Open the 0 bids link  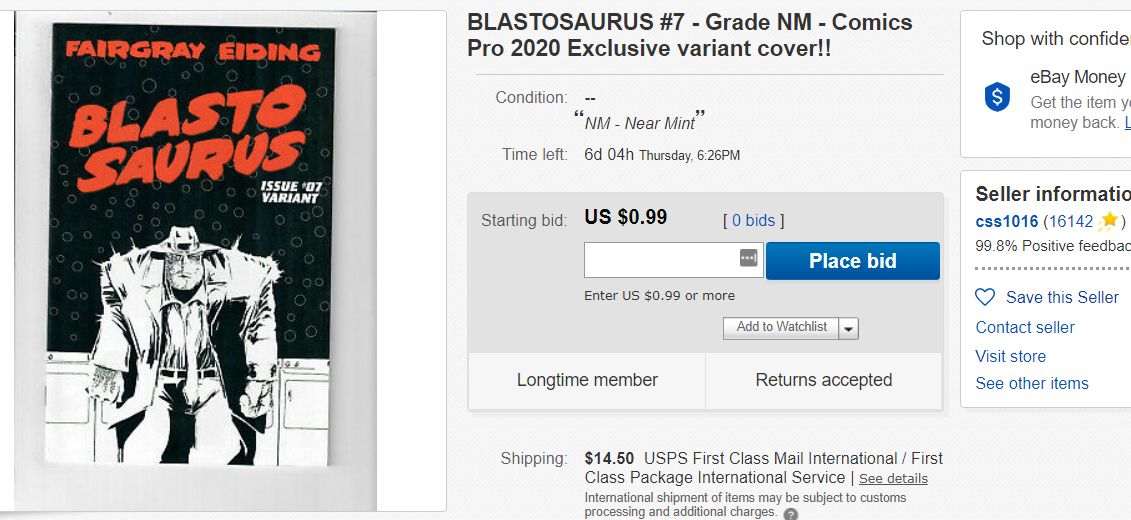[753, 220]
